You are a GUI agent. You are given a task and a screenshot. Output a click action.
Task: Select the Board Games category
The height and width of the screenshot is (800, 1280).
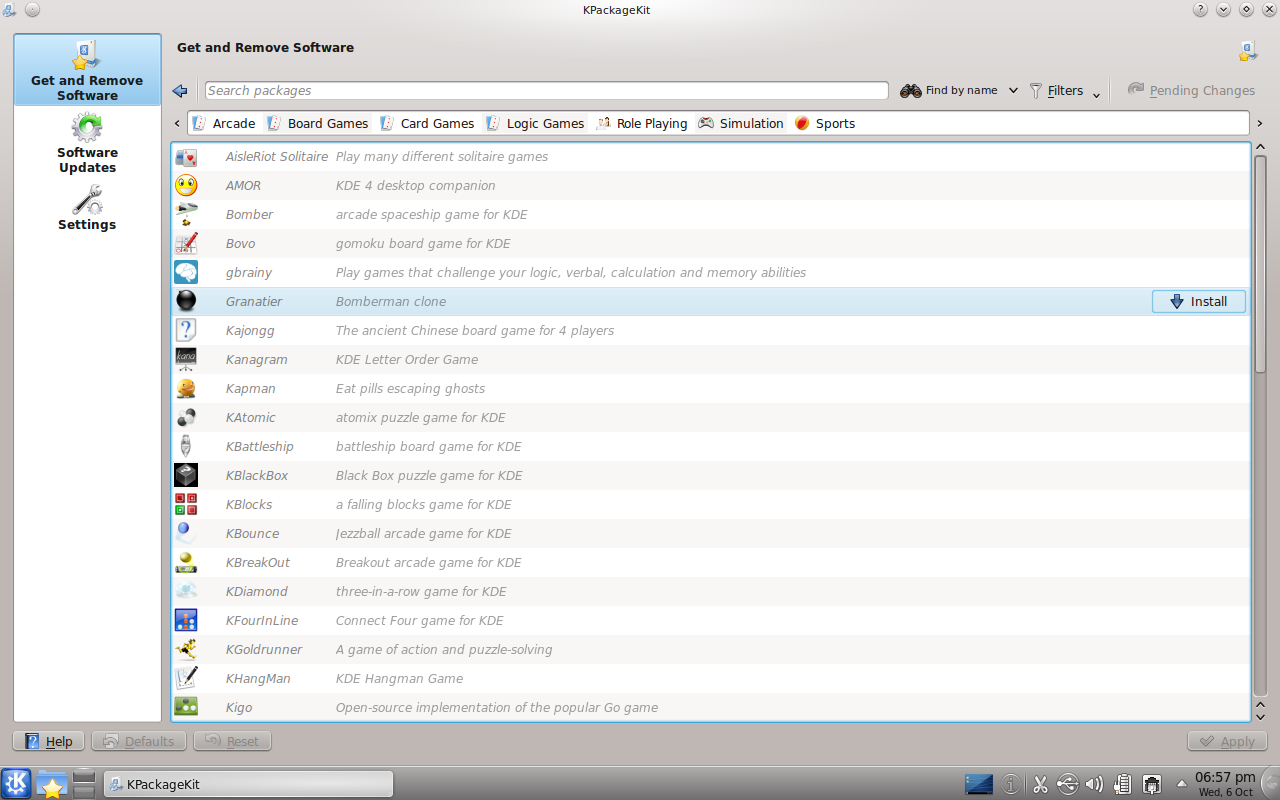pyautogui.click(x=318, y=124)
